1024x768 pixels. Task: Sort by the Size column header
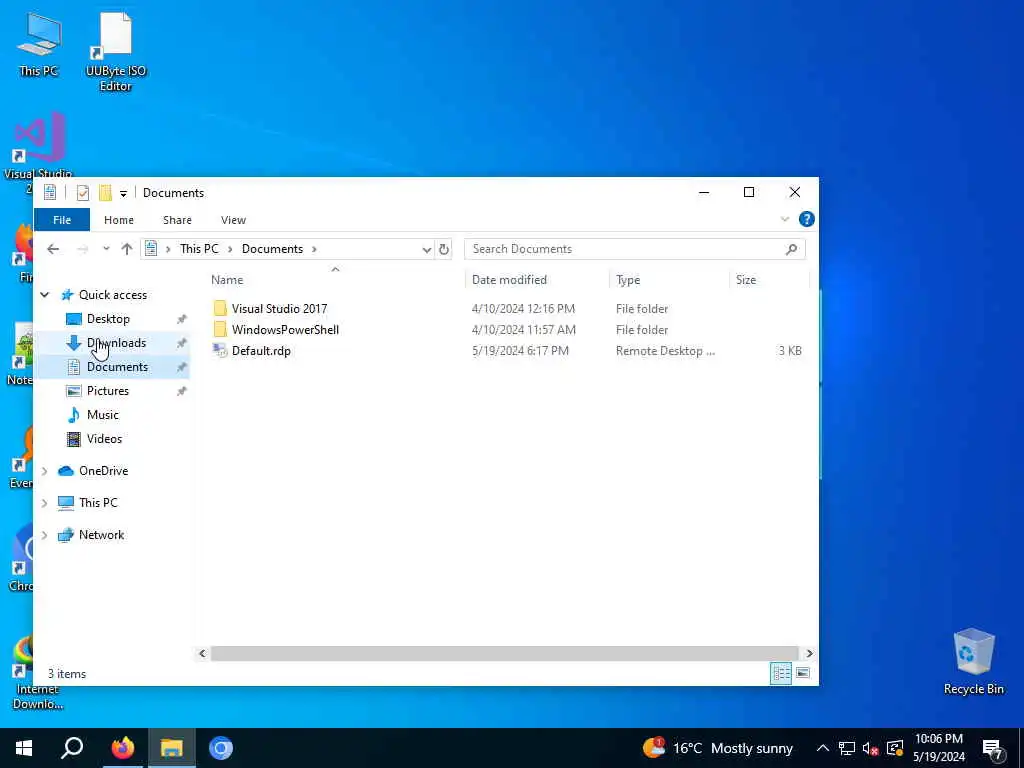coord(746,280)
